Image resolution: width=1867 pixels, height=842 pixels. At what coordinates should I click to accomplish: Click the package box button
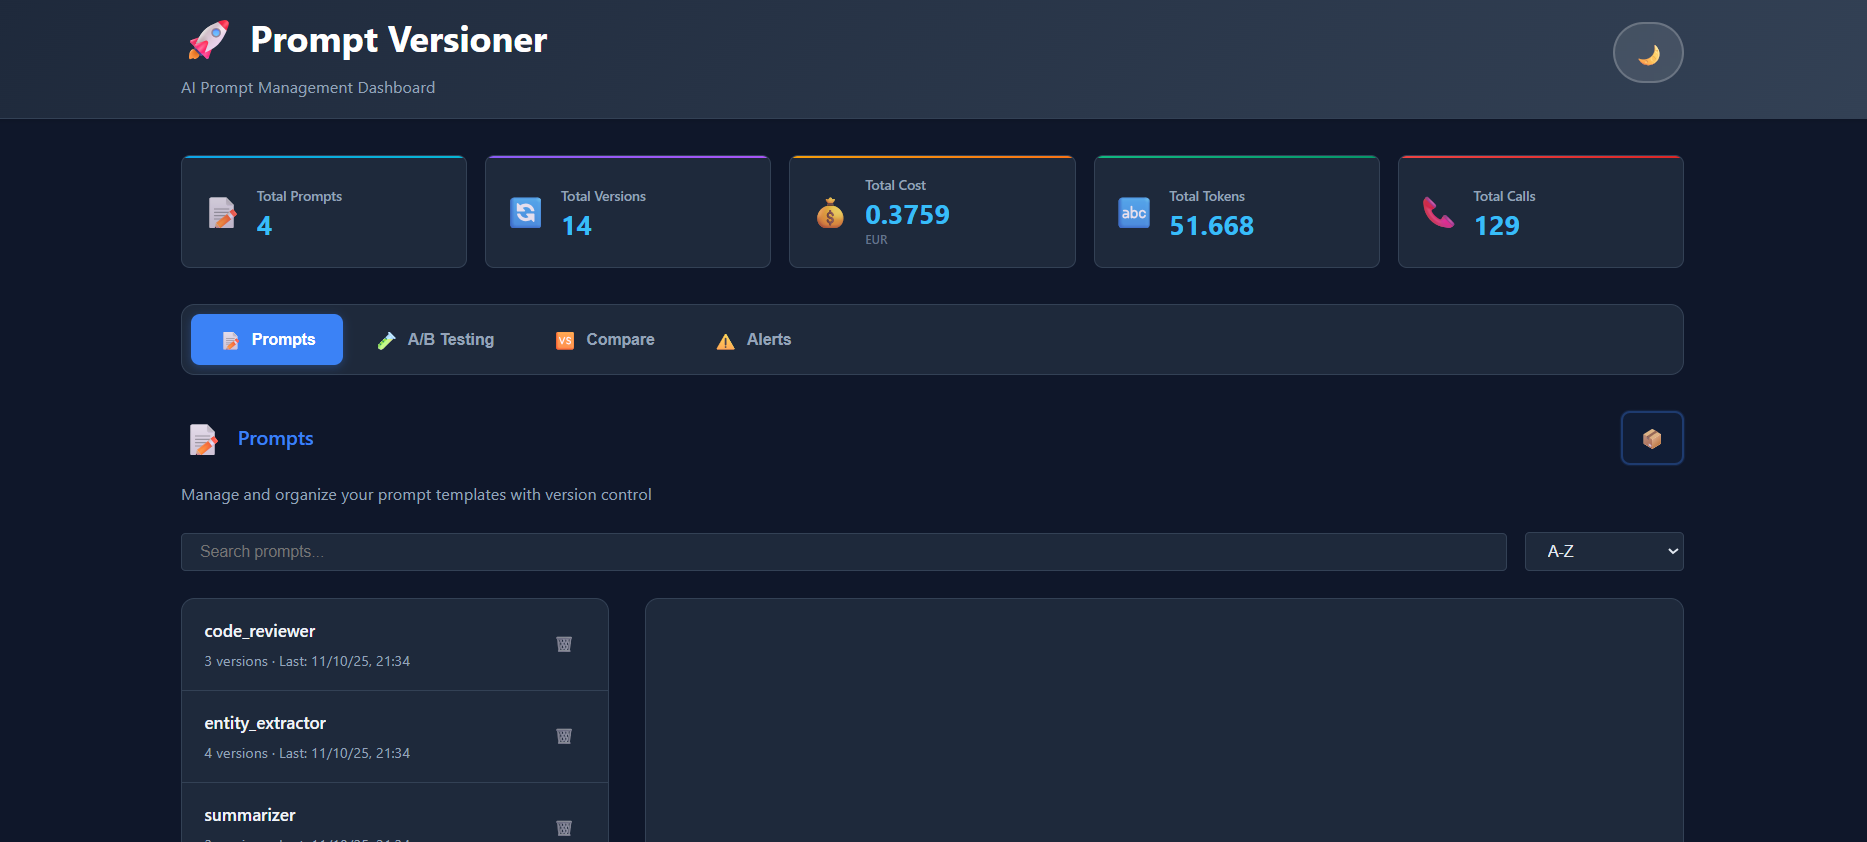click(1652, 438)
